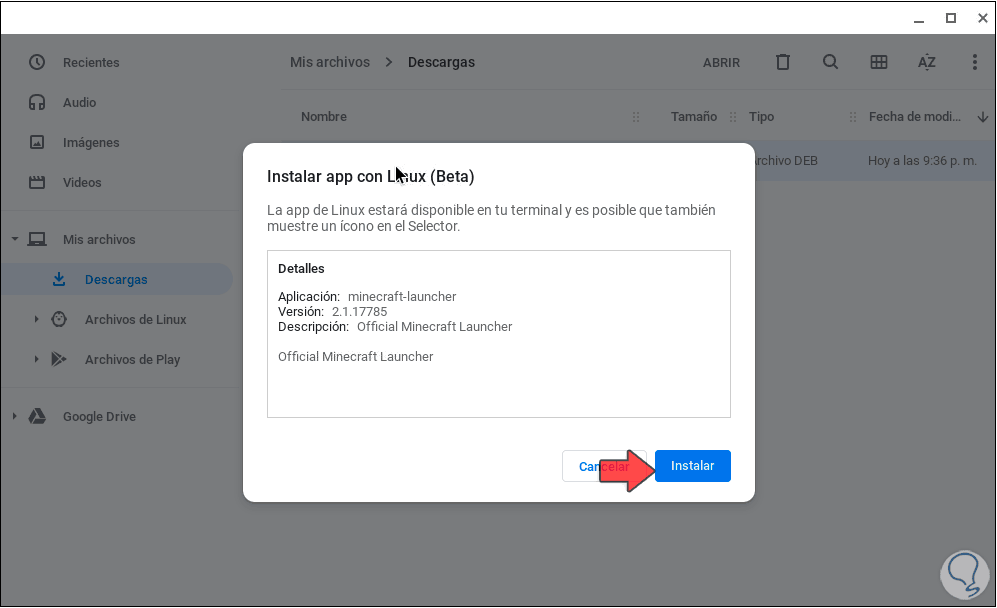Click Descargas breadcrumb

(441, 62)
